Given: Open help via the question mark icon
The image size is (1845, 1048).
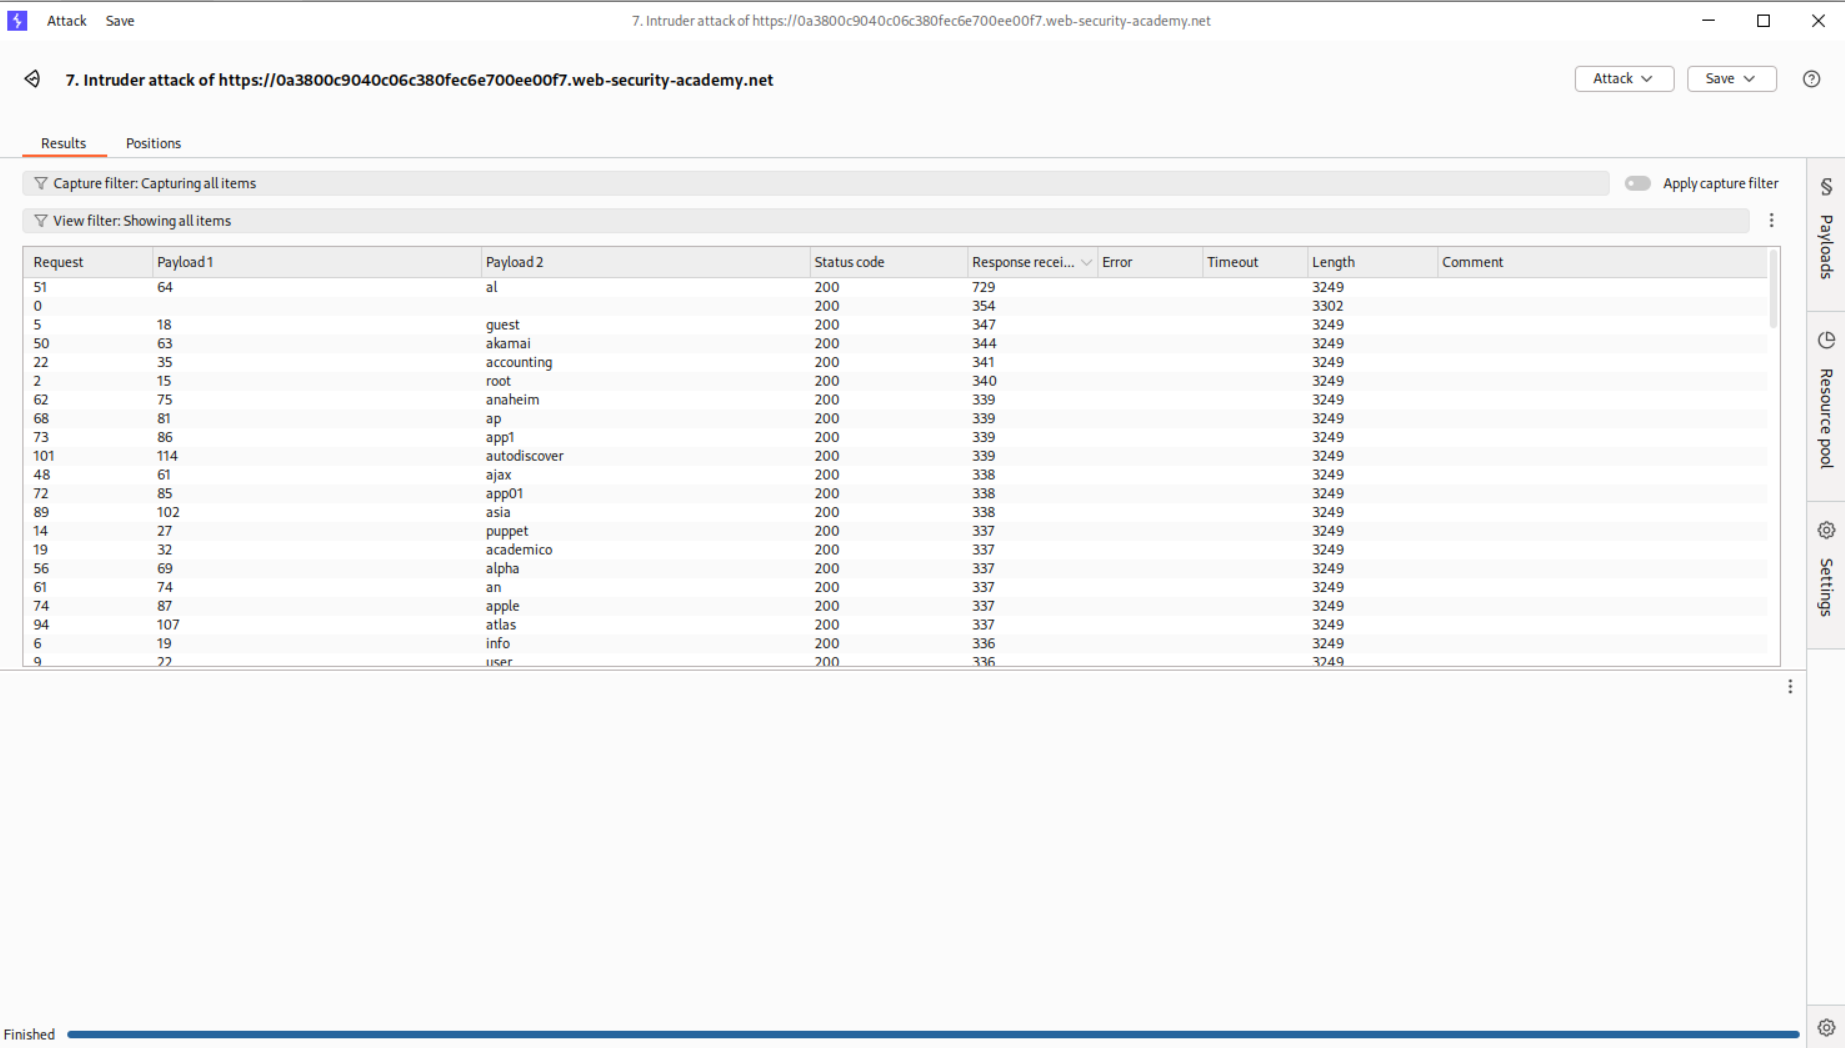Looking at the screenshot, I should point(1811,79).
